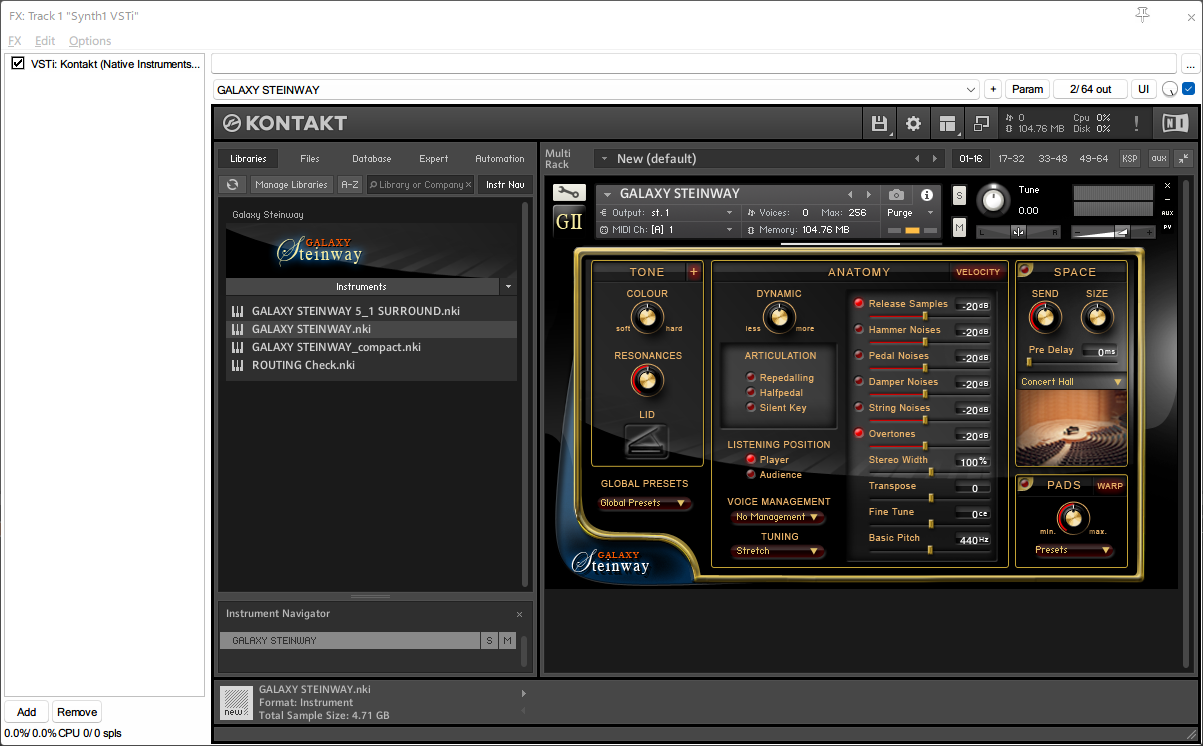Image resolution: width=1203 pixels, height=746 pixels.
Task: Go to next multi rack preset
Action: coord(935,159)
